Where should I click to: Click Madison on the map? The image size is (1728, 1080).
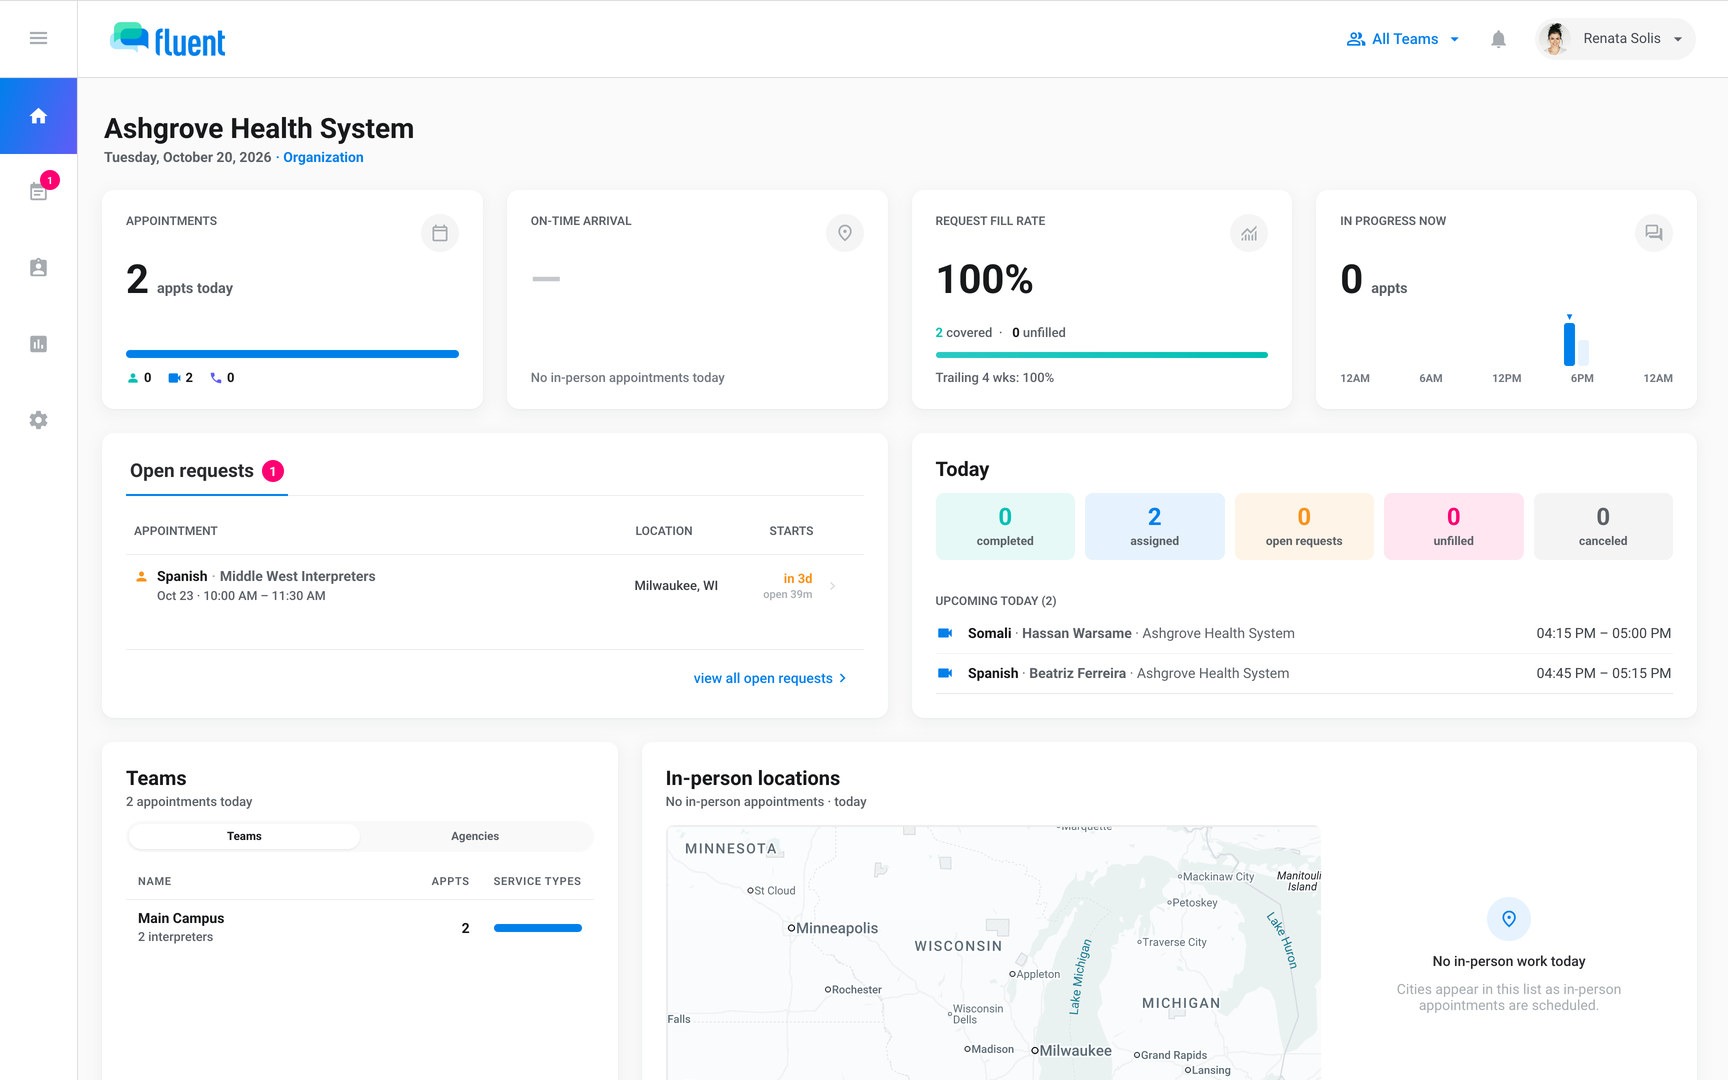click(989, 1049)
